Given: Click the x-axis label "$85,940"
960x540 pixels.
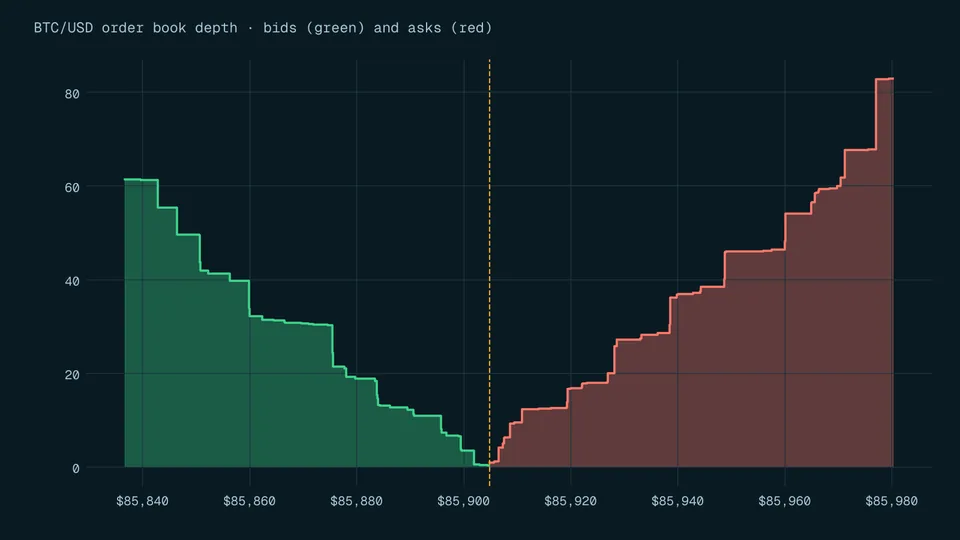Looking at the screenshot, I should [677, 501].
